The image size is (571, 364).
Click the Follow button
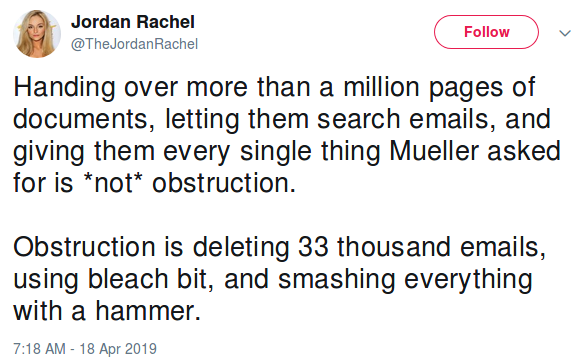click(486, 32)
